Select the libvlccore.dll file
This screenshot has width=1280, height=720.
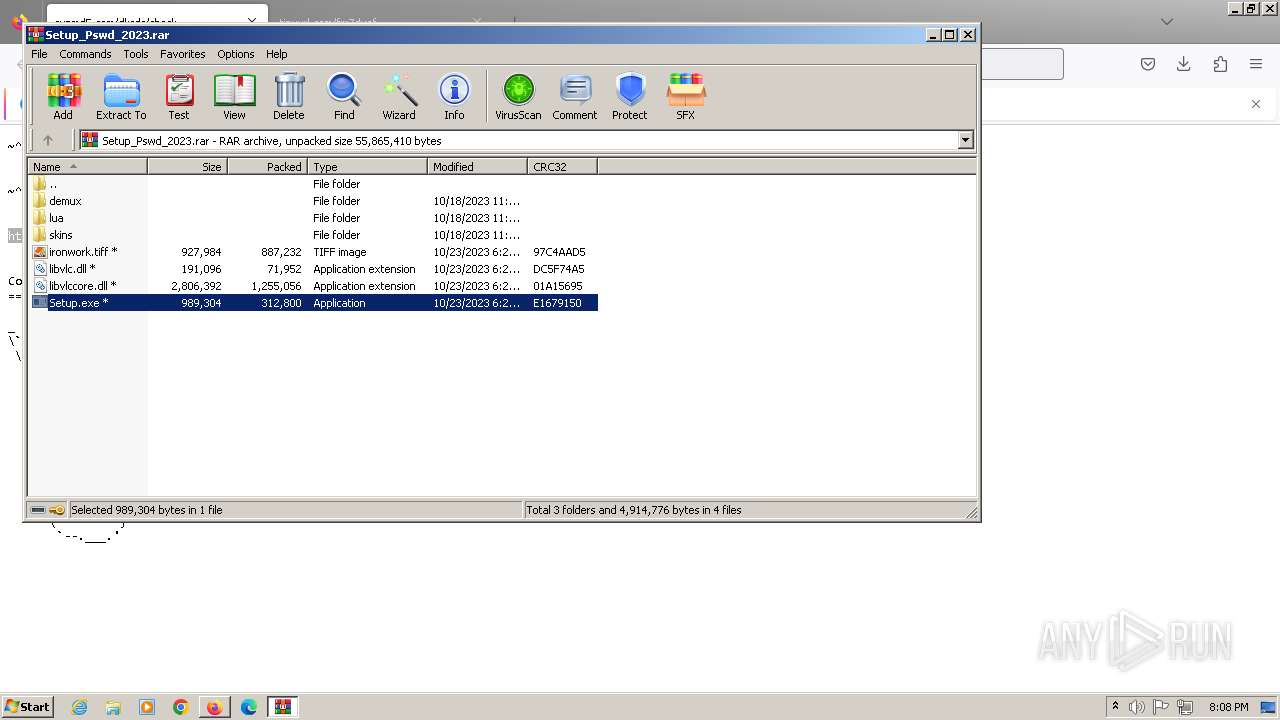[x=313, y=286]
